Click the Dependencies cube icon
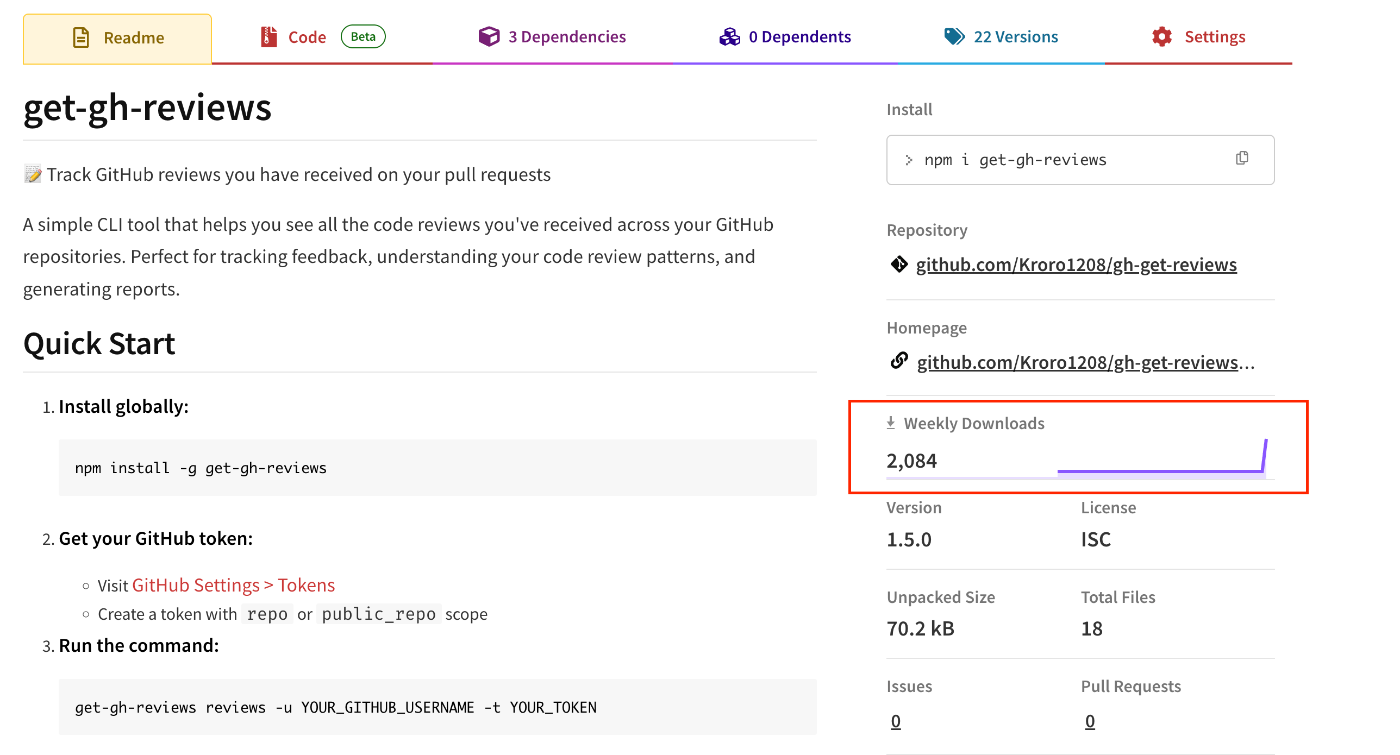The height and width of the screenshot is (755, 1400). coord(488,37)
